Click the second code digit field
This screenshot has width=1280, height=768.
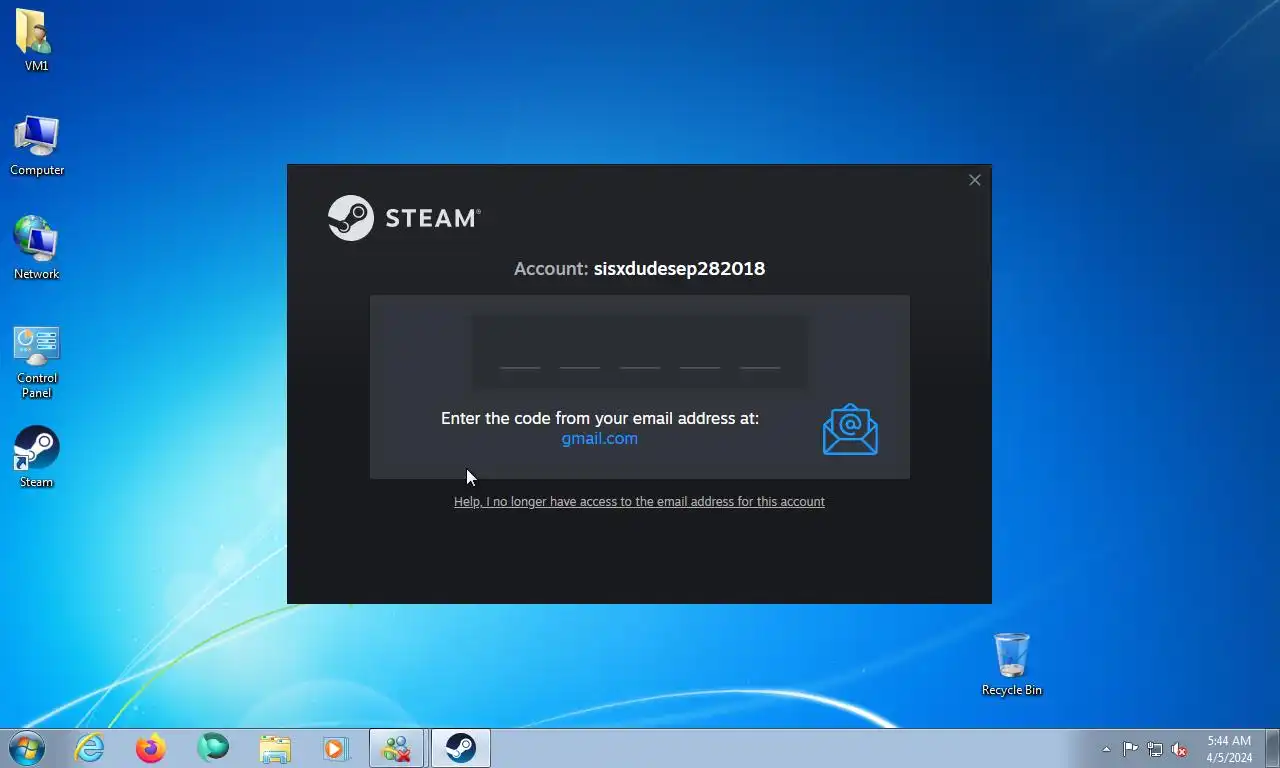[580, 352]
